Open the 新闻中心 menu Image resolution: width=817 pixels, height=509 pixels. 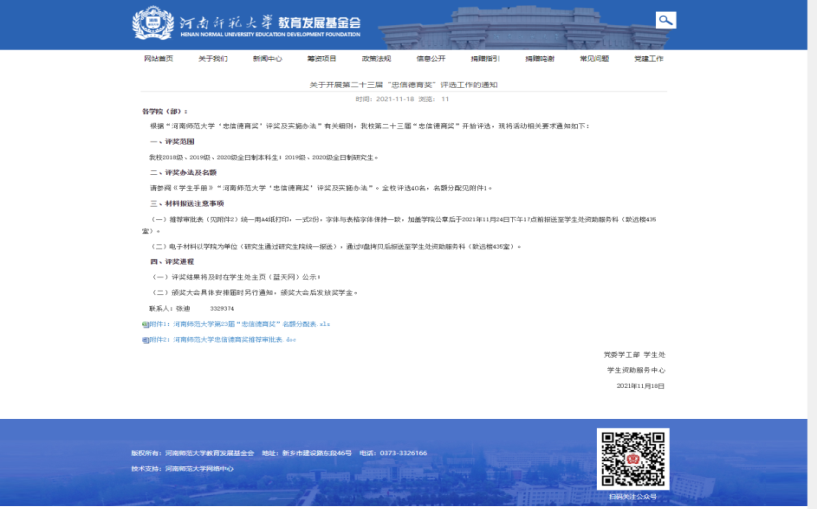pos(267,59)
